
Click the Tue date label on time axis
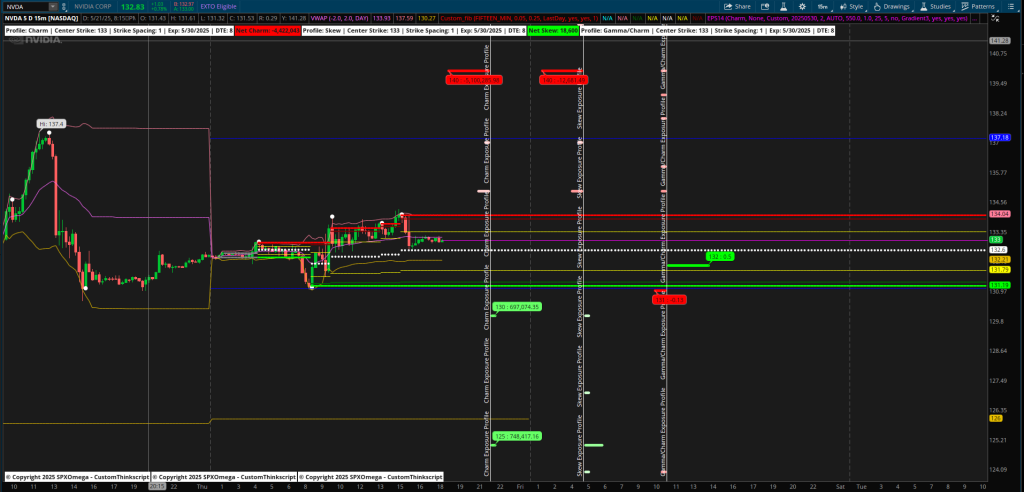860,487
